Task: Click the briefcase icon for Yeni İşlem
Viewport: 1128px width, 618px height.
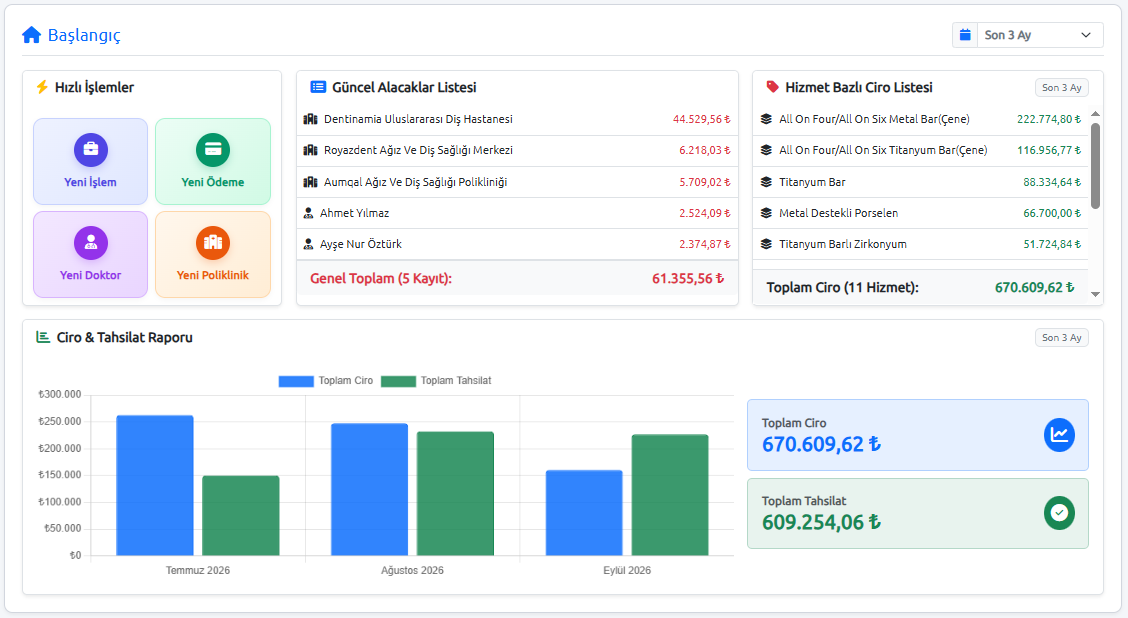Action: 91,150
